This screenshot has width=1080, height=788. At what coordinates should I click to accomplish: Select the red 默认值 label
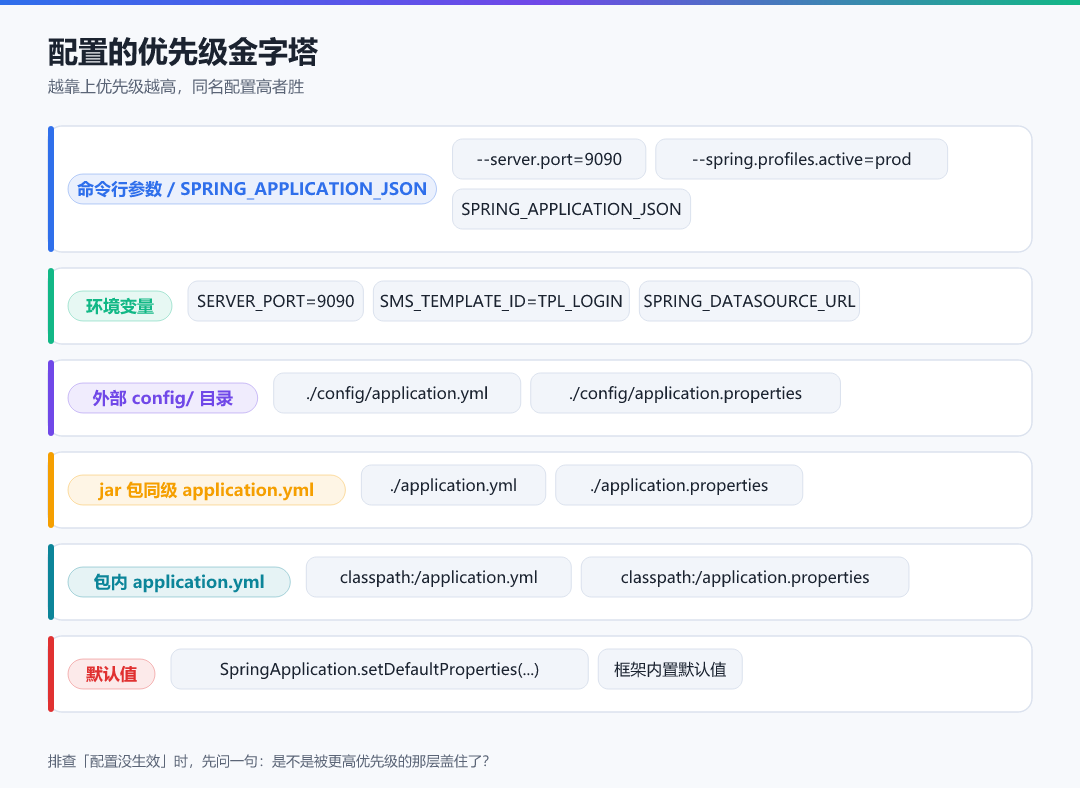point(112,674)
